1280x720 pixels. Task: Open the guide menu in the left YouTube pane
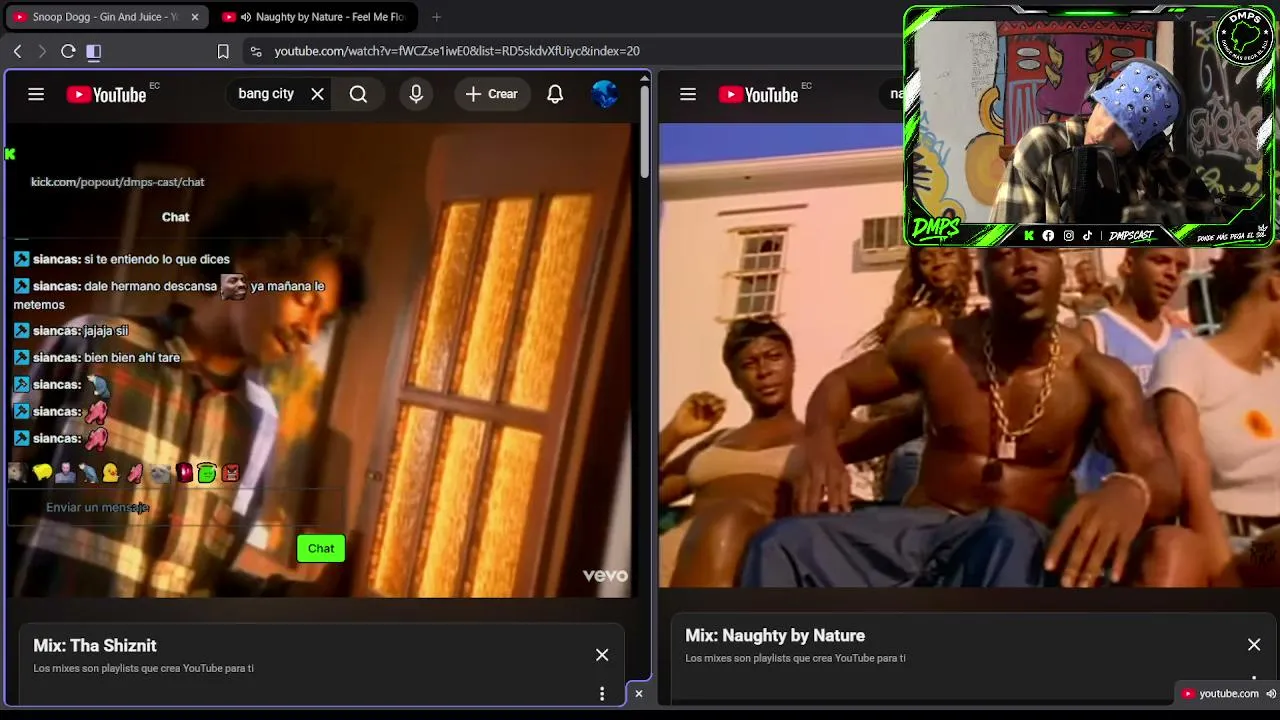coord(36,94)
